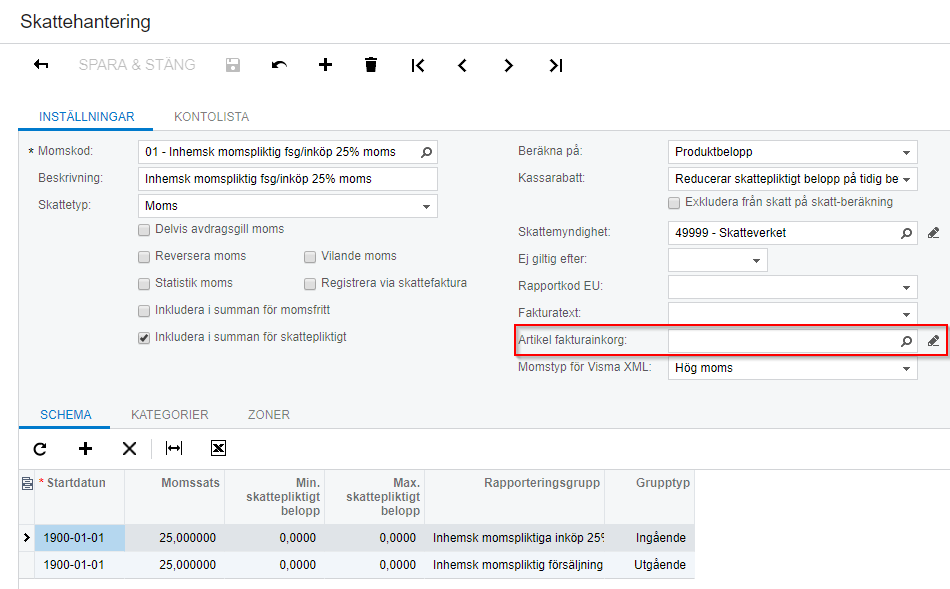The width and height of the screenshot is (950, 589).
Task: Click the undo icon in top toolbar
Action: pyautogui.click(x=279, y=65)
